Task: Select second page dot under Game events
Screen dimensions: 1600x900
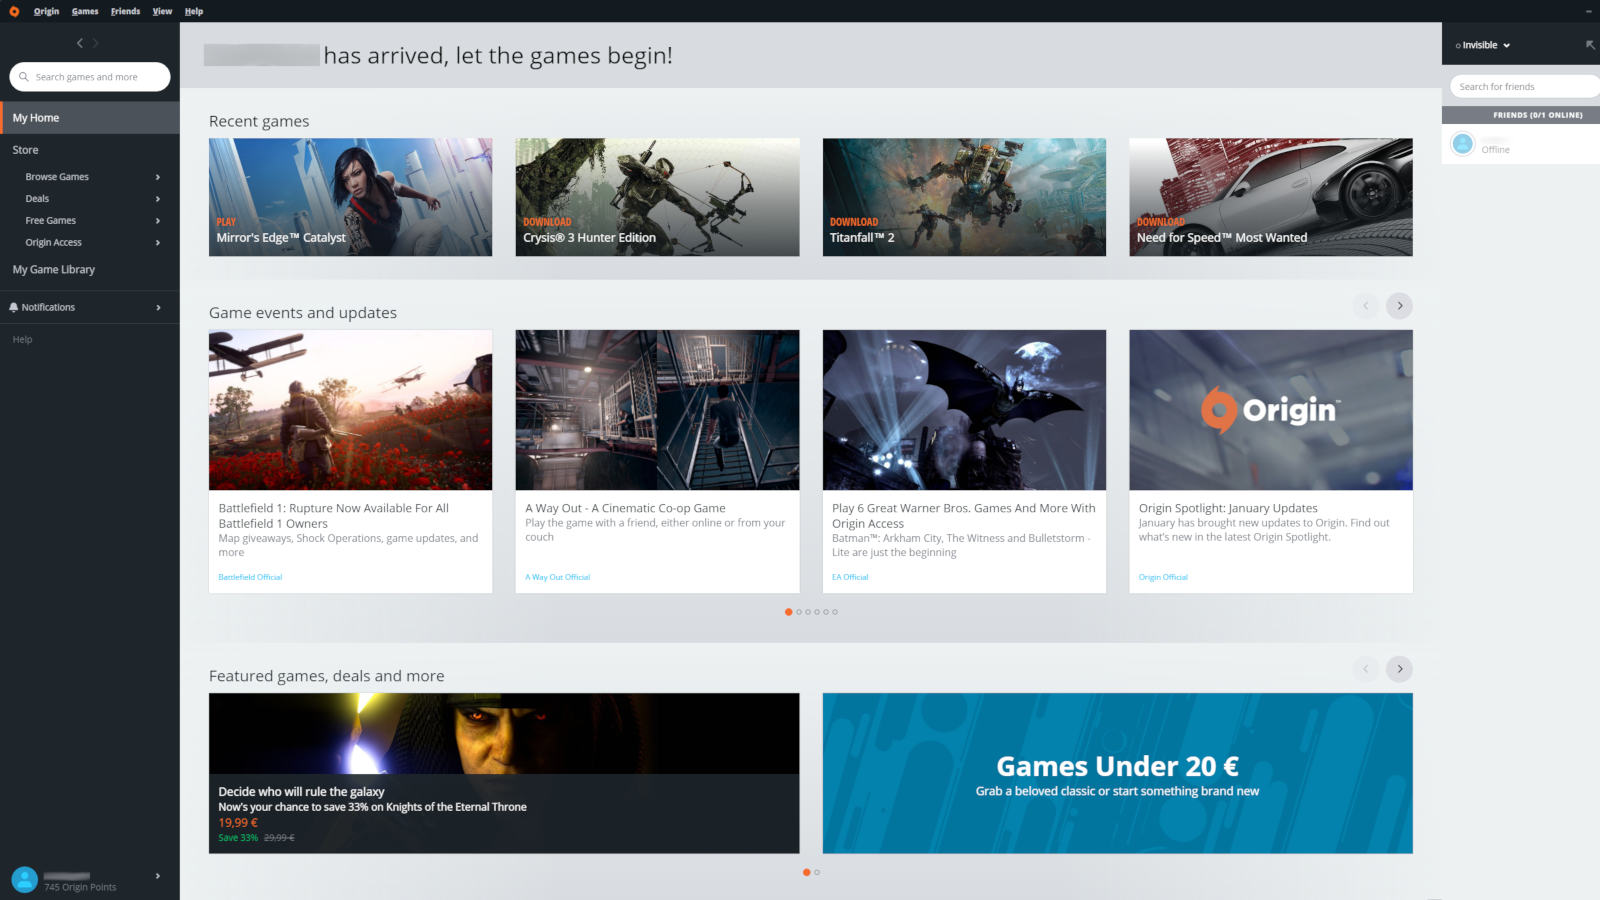Action: (799, 612)
